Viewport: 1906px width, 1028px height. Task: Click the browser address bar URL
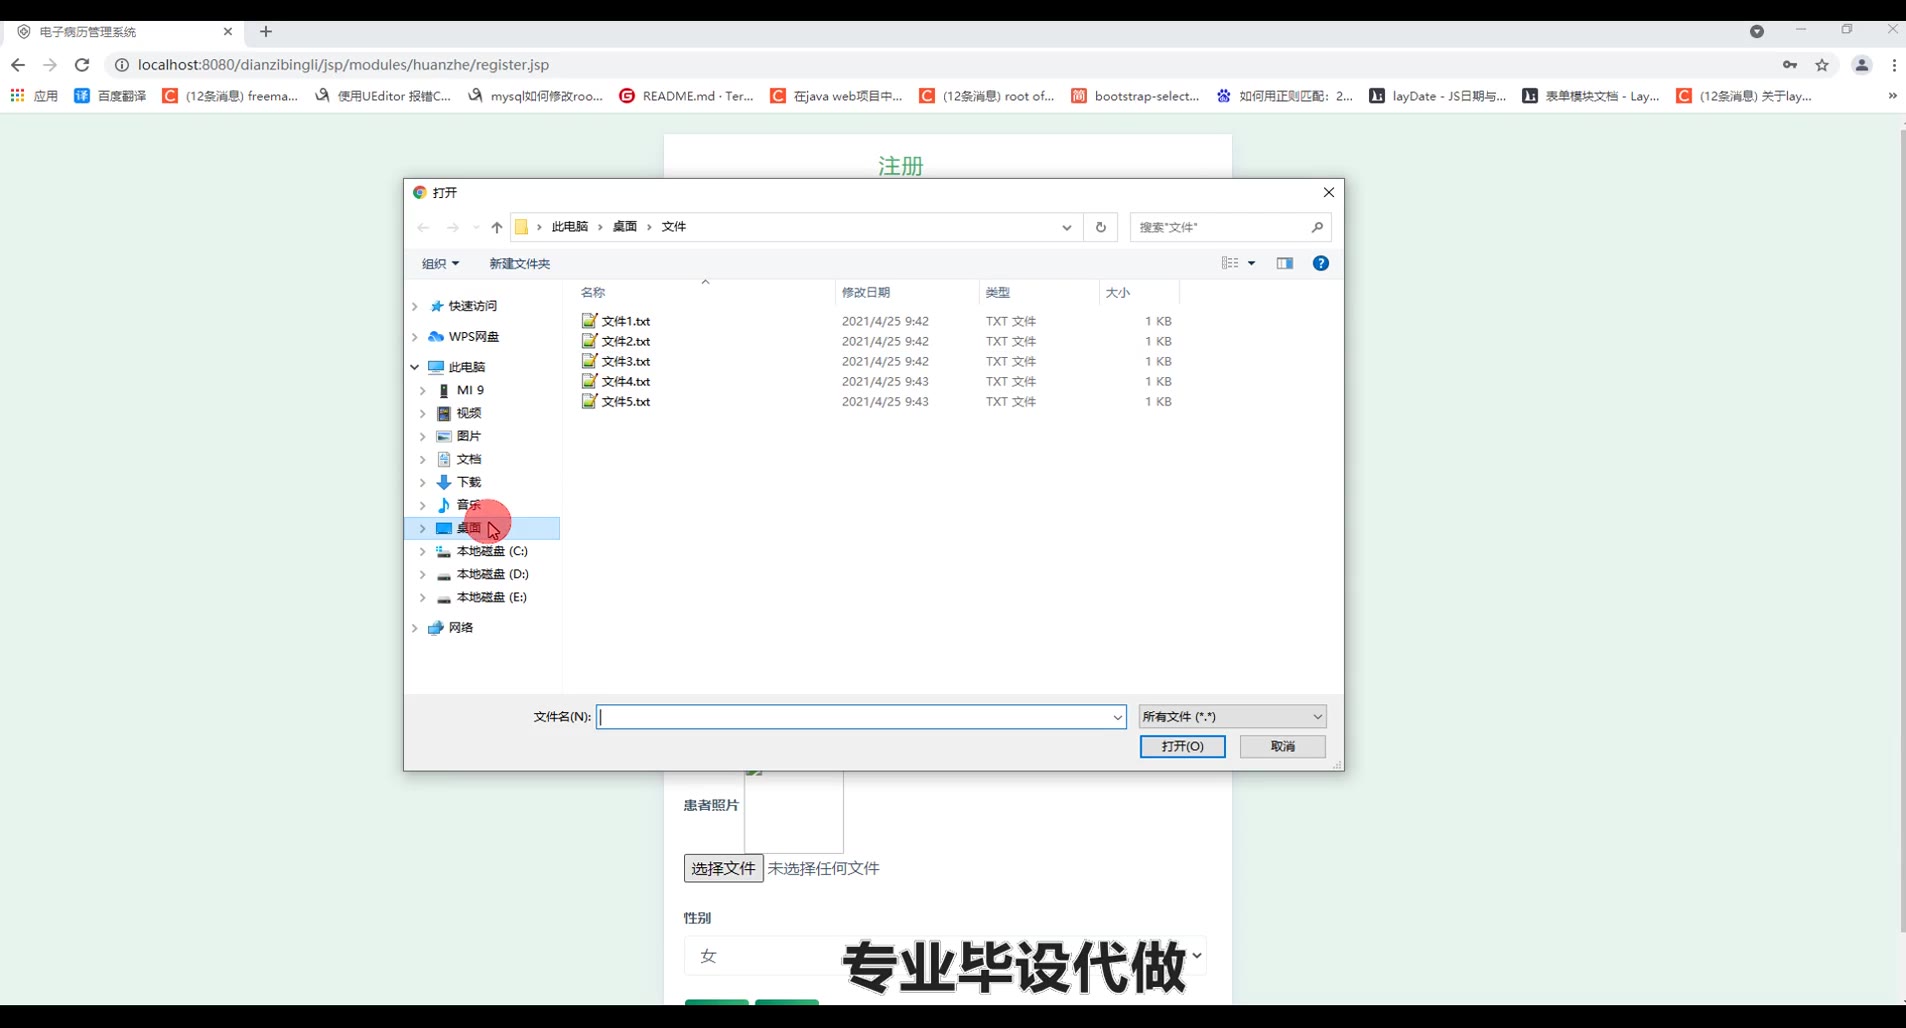pyautogui.click(x=343, y=65)
